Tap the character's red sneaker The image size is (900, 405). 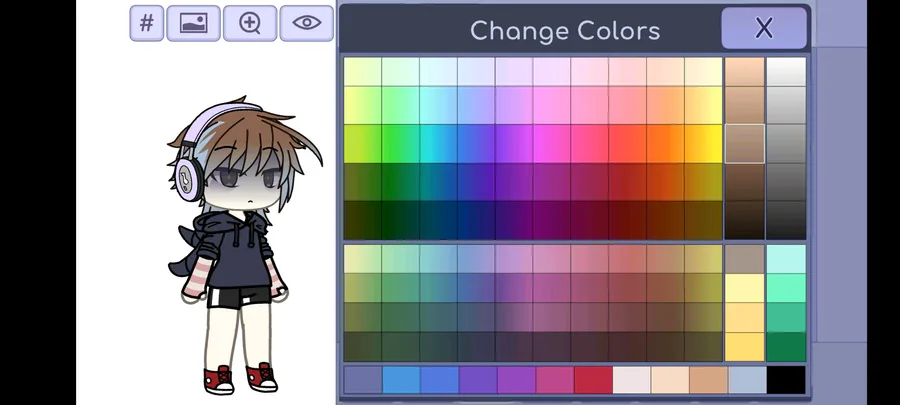(219, 380)
